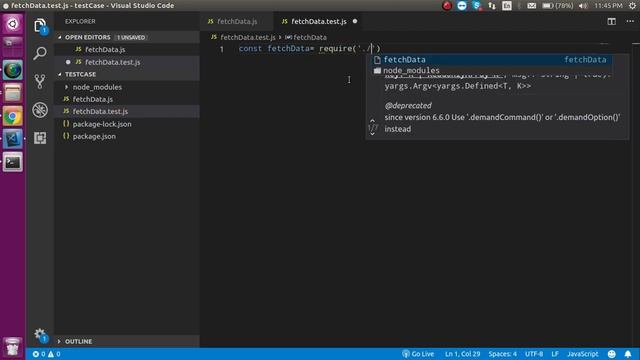640x360 pixels.
Task: Switch to the fetchData.js tab
Action: coord(237,21)
